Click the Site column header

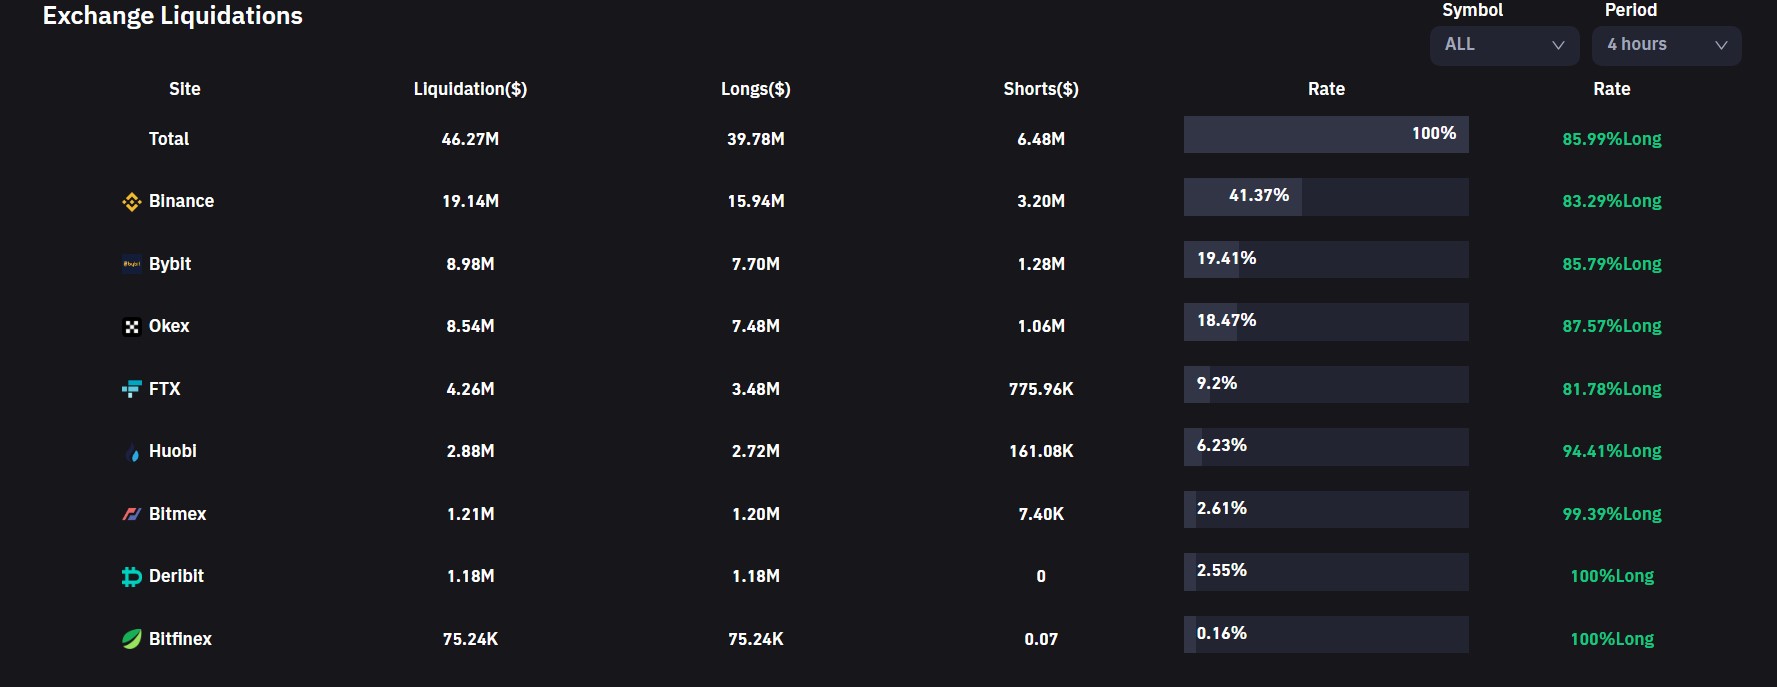184,89
